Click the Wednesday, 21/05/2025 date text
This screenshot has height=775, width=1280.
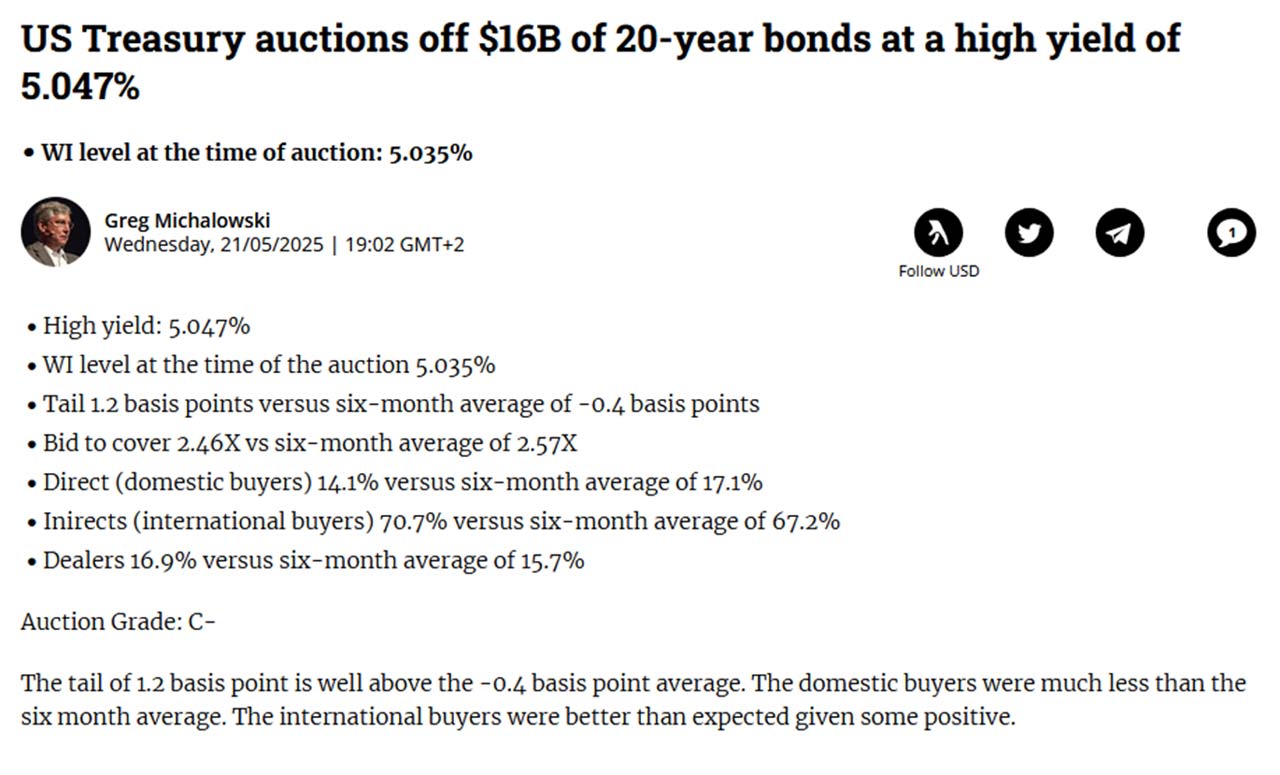click(x=214, y=244)
